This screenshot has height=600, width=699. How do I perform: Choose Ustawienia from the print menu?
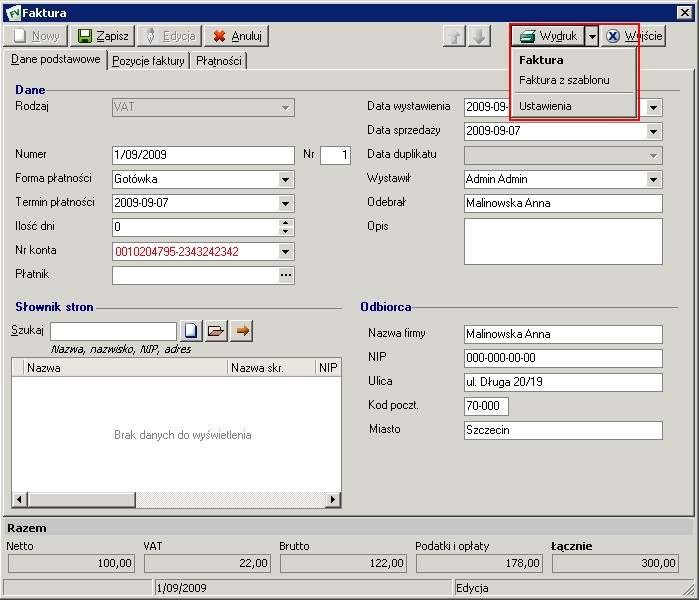click(x=545, y=105)
